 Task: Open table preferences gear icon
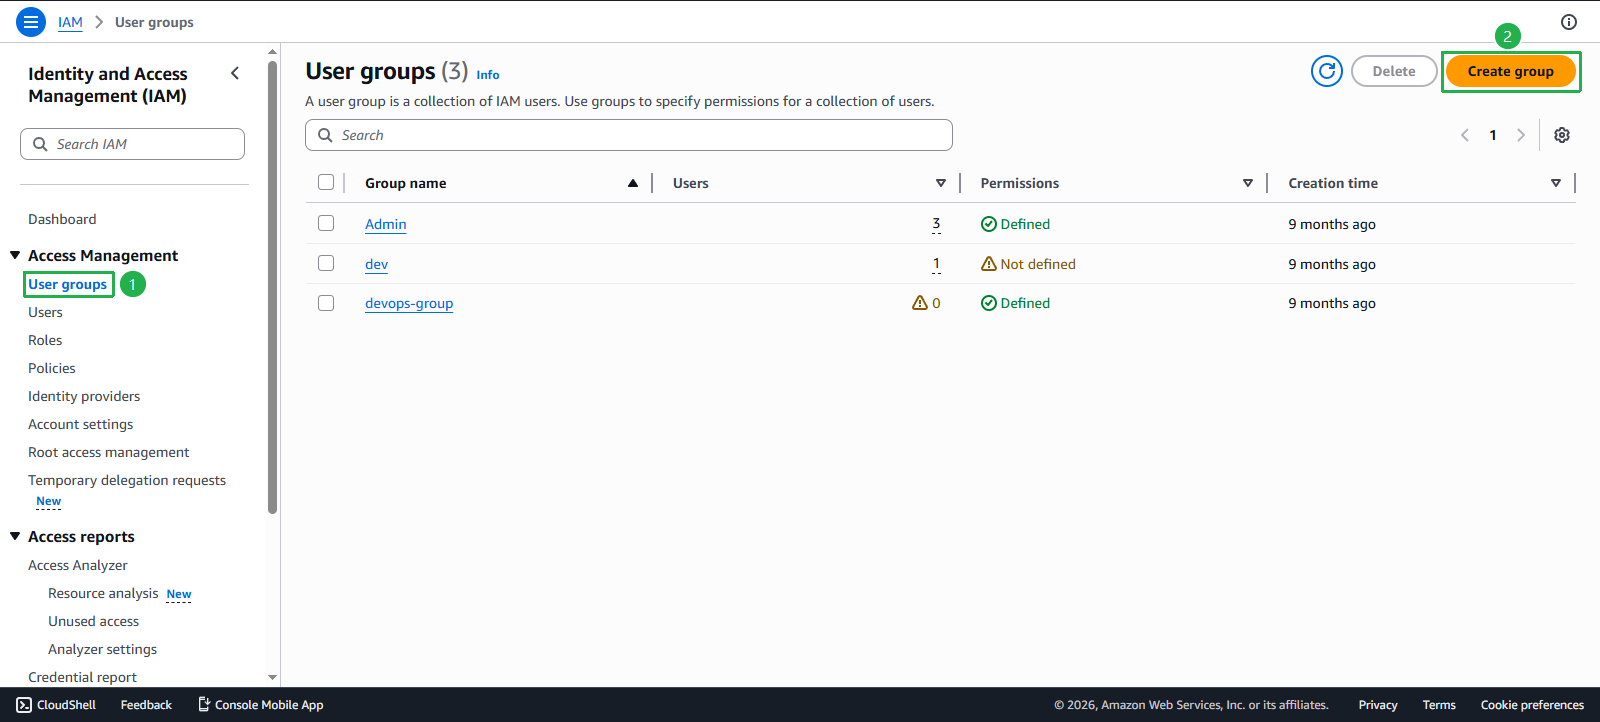[x=1562, y=135]
